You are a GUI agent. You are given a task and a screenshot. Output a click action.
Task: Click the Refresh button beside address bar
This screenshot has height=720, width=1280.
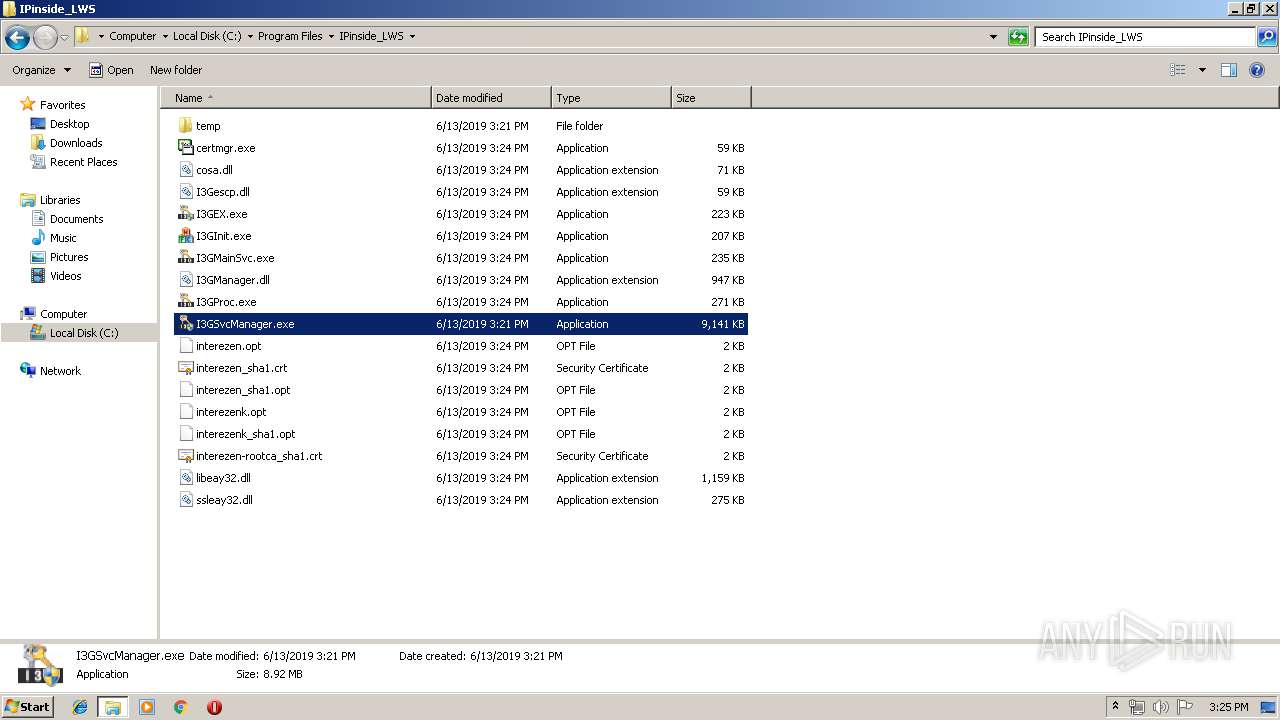(x=1018, y=37)
